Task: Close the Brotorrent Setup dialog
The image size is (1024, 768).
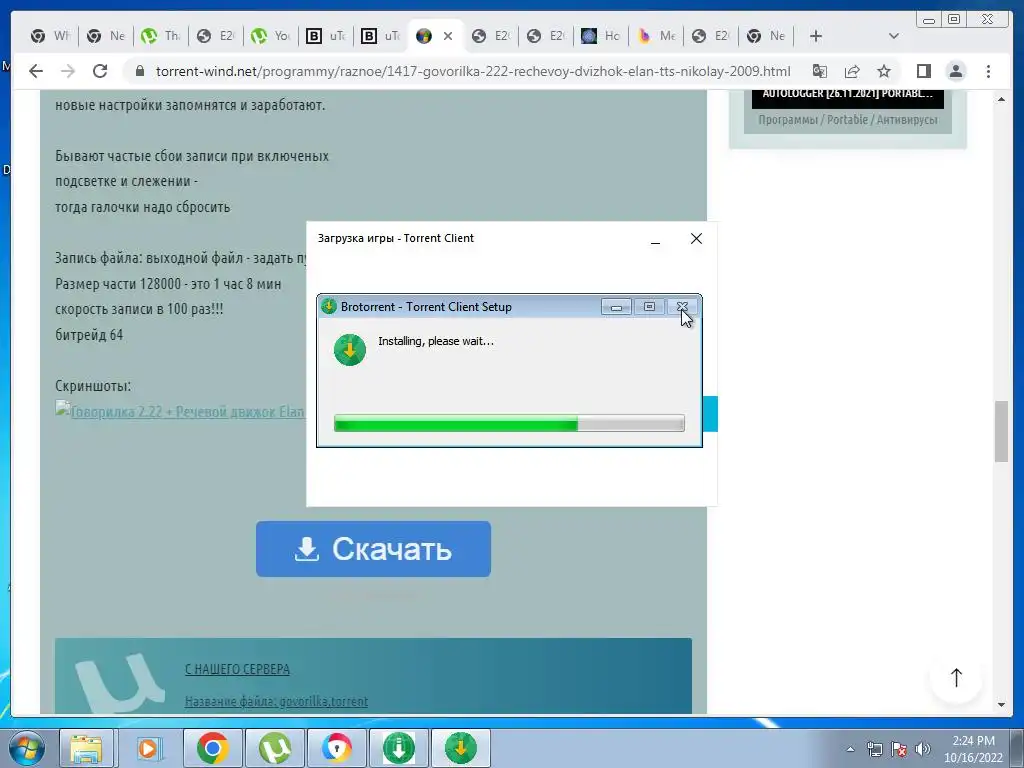Action: coord(682,306)
